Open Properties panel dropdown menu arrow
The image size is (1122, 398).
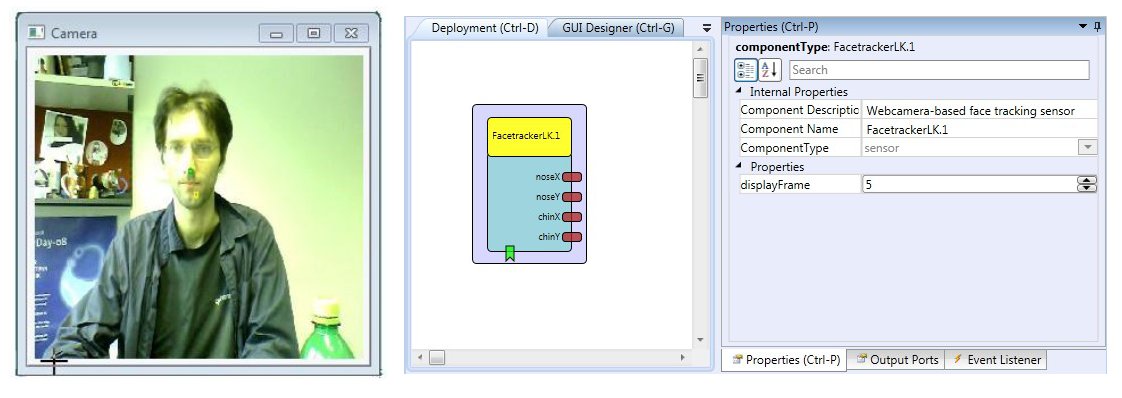click(x=1083, y=26)
